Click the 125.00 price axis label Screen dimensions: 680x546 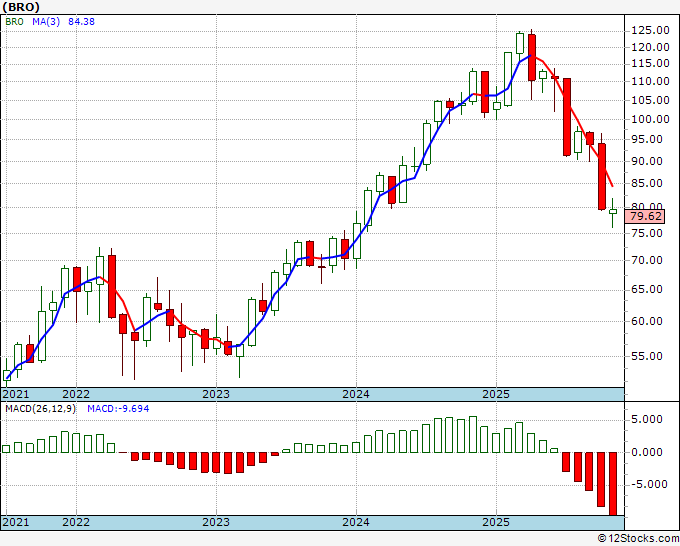click(650, 30)
